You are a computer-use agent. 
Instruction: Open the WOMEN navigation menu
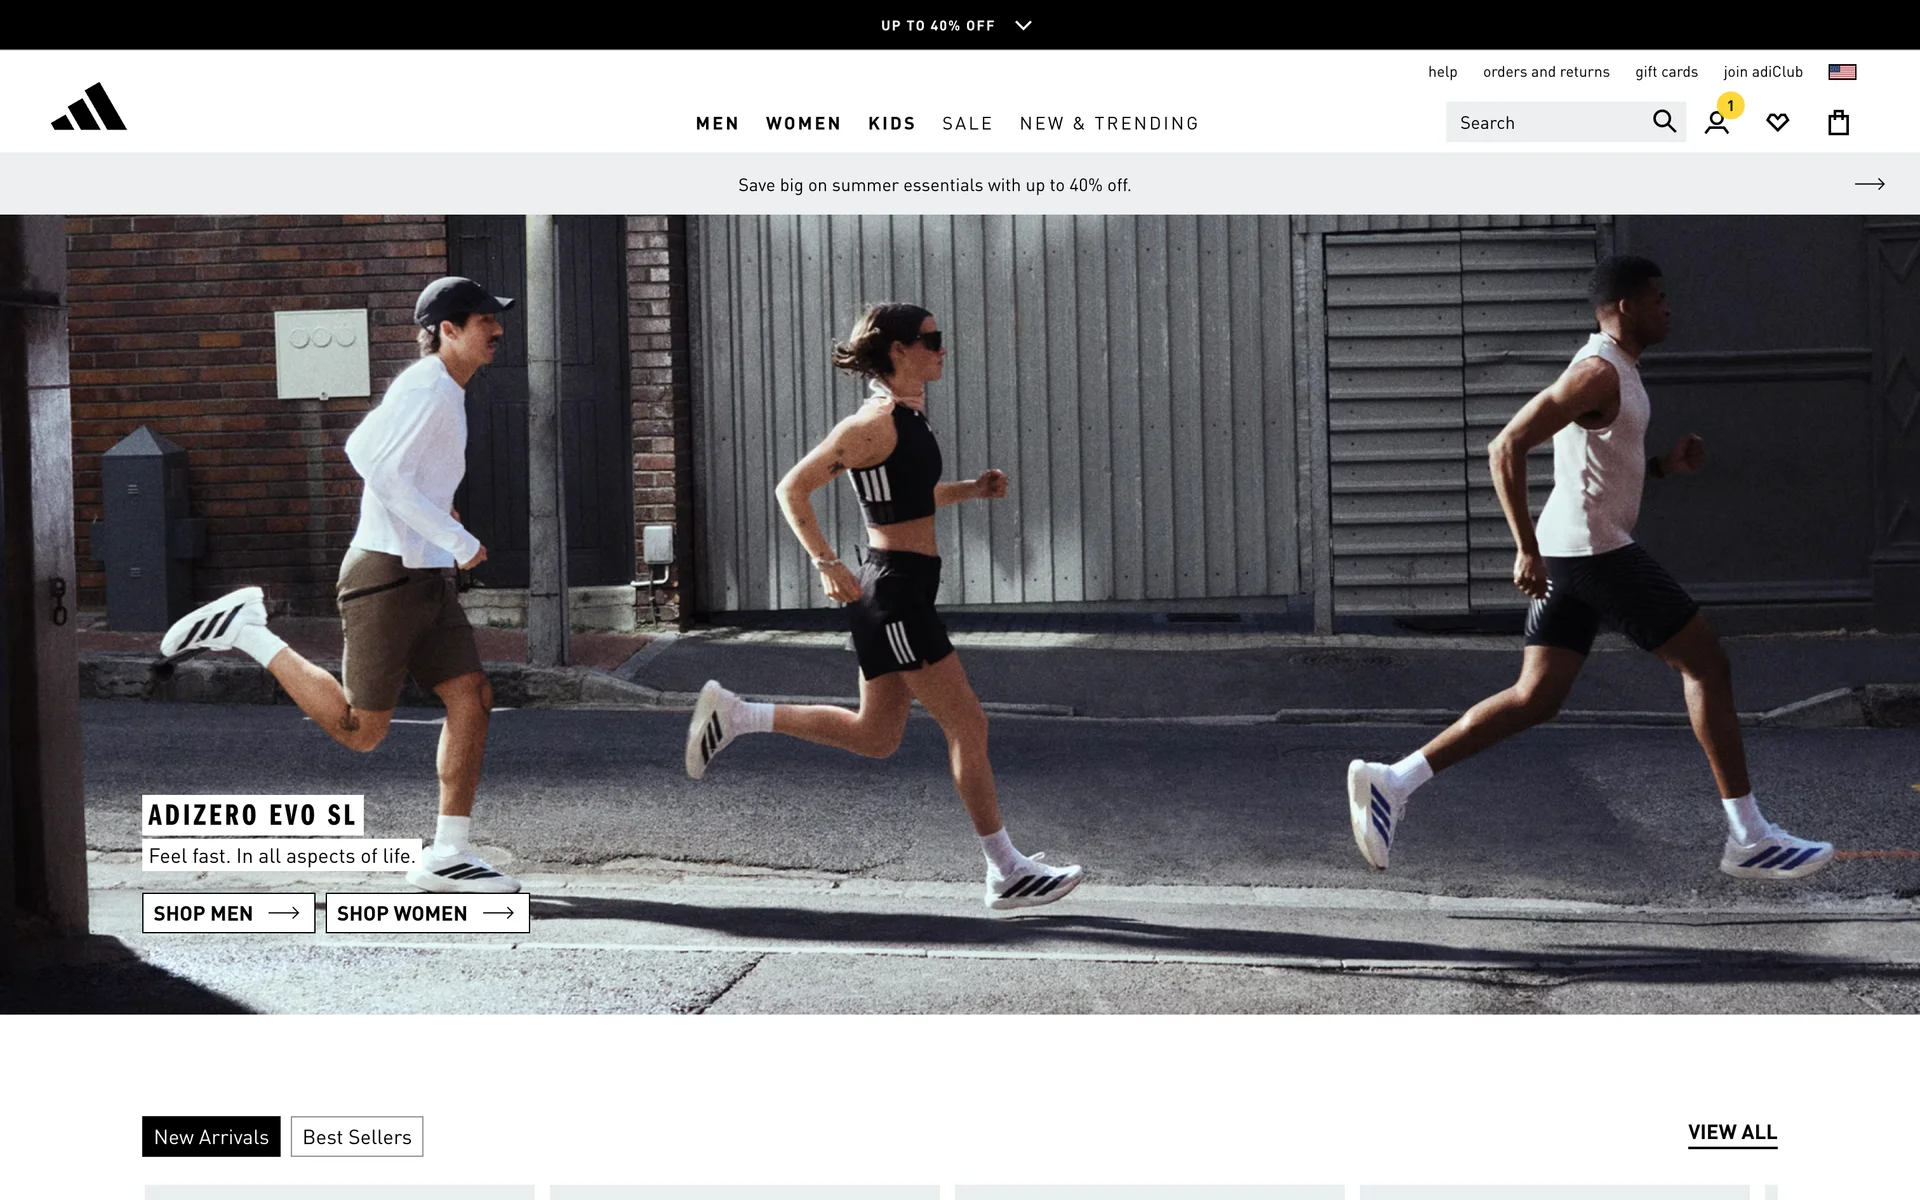point(803,123)
